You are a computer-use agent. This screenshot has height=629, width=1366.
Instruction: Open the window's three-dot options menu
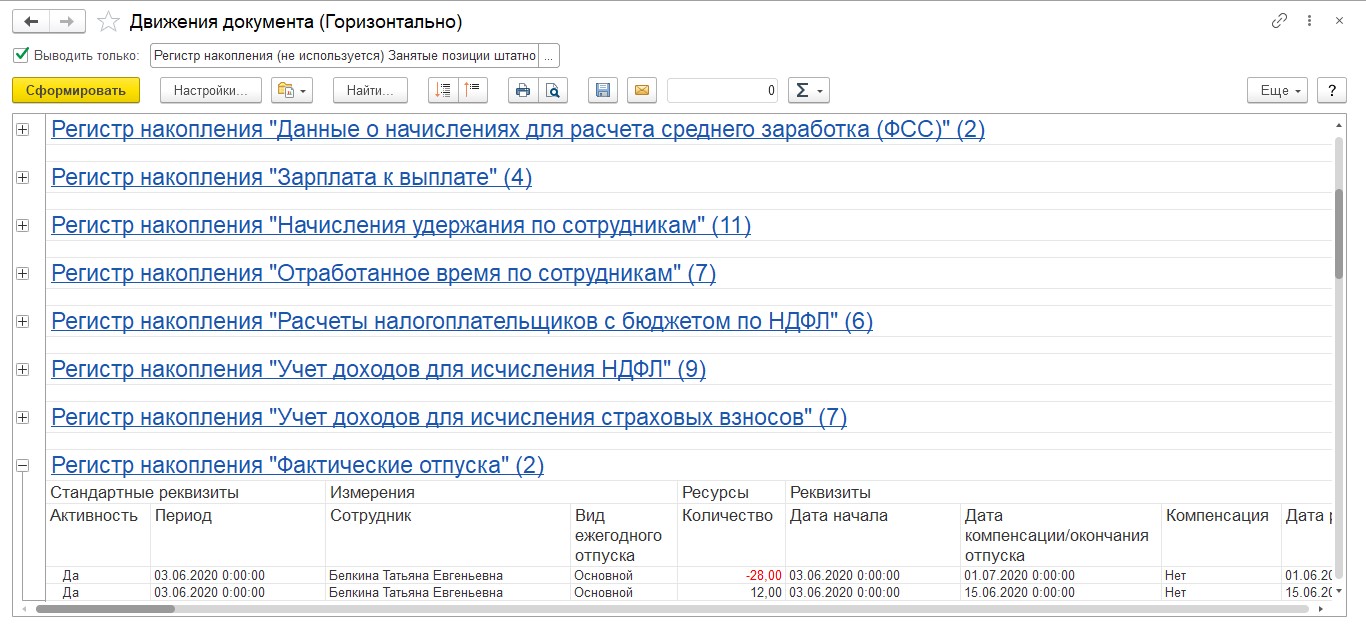(x=1308, y=21)
